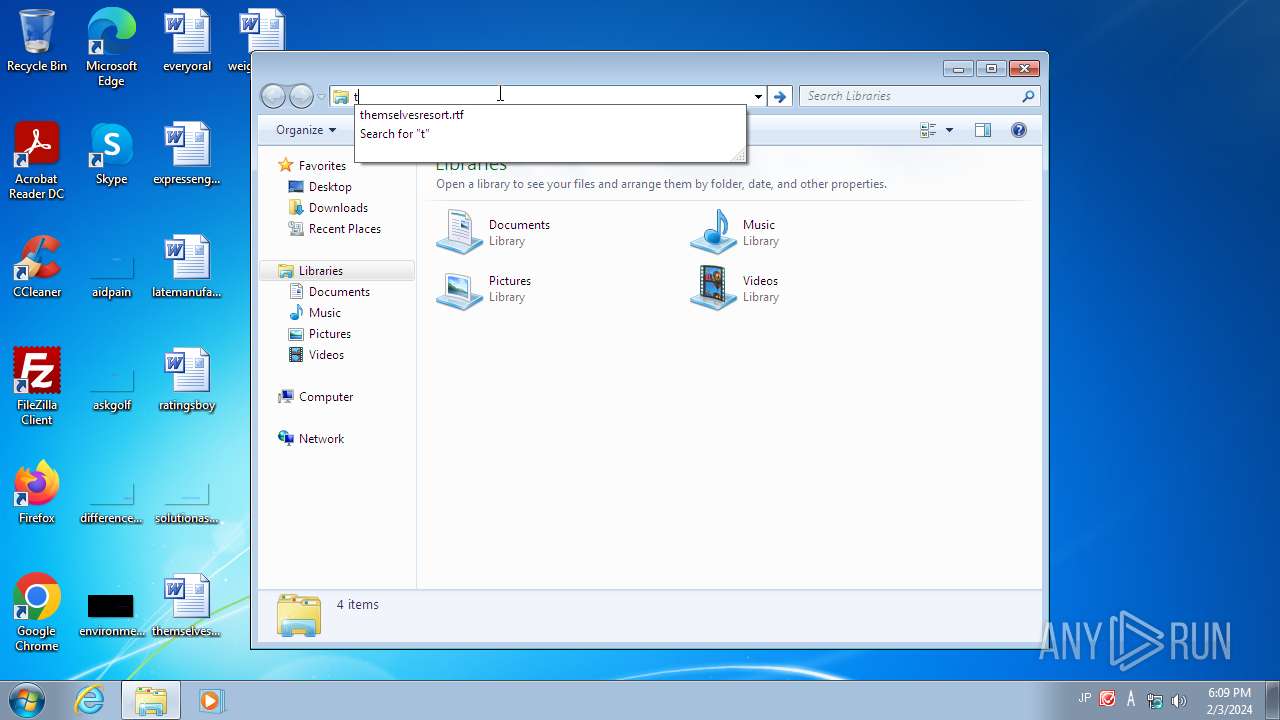Select Downloads under Favorites

click(x=338, y=208)
